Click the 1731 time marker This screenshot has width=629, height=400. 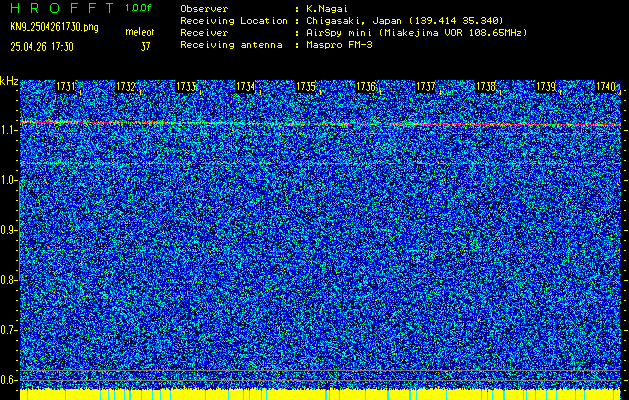click(x=65, y=87)
